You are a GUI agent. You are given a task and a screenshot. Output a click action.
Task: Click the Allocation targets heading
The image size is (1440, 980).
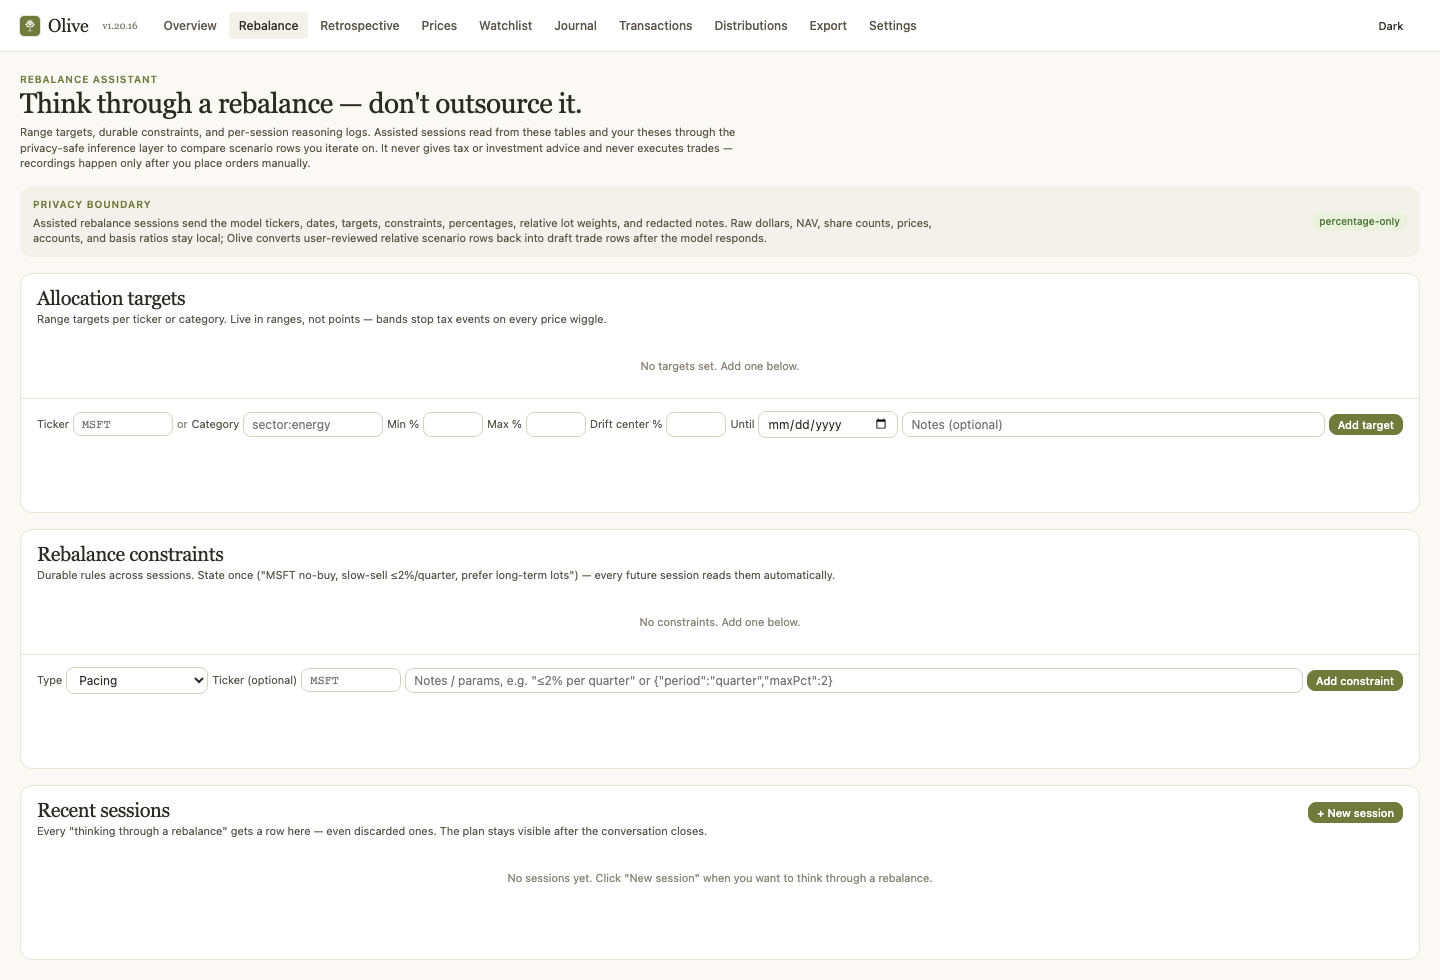[111, 298]
